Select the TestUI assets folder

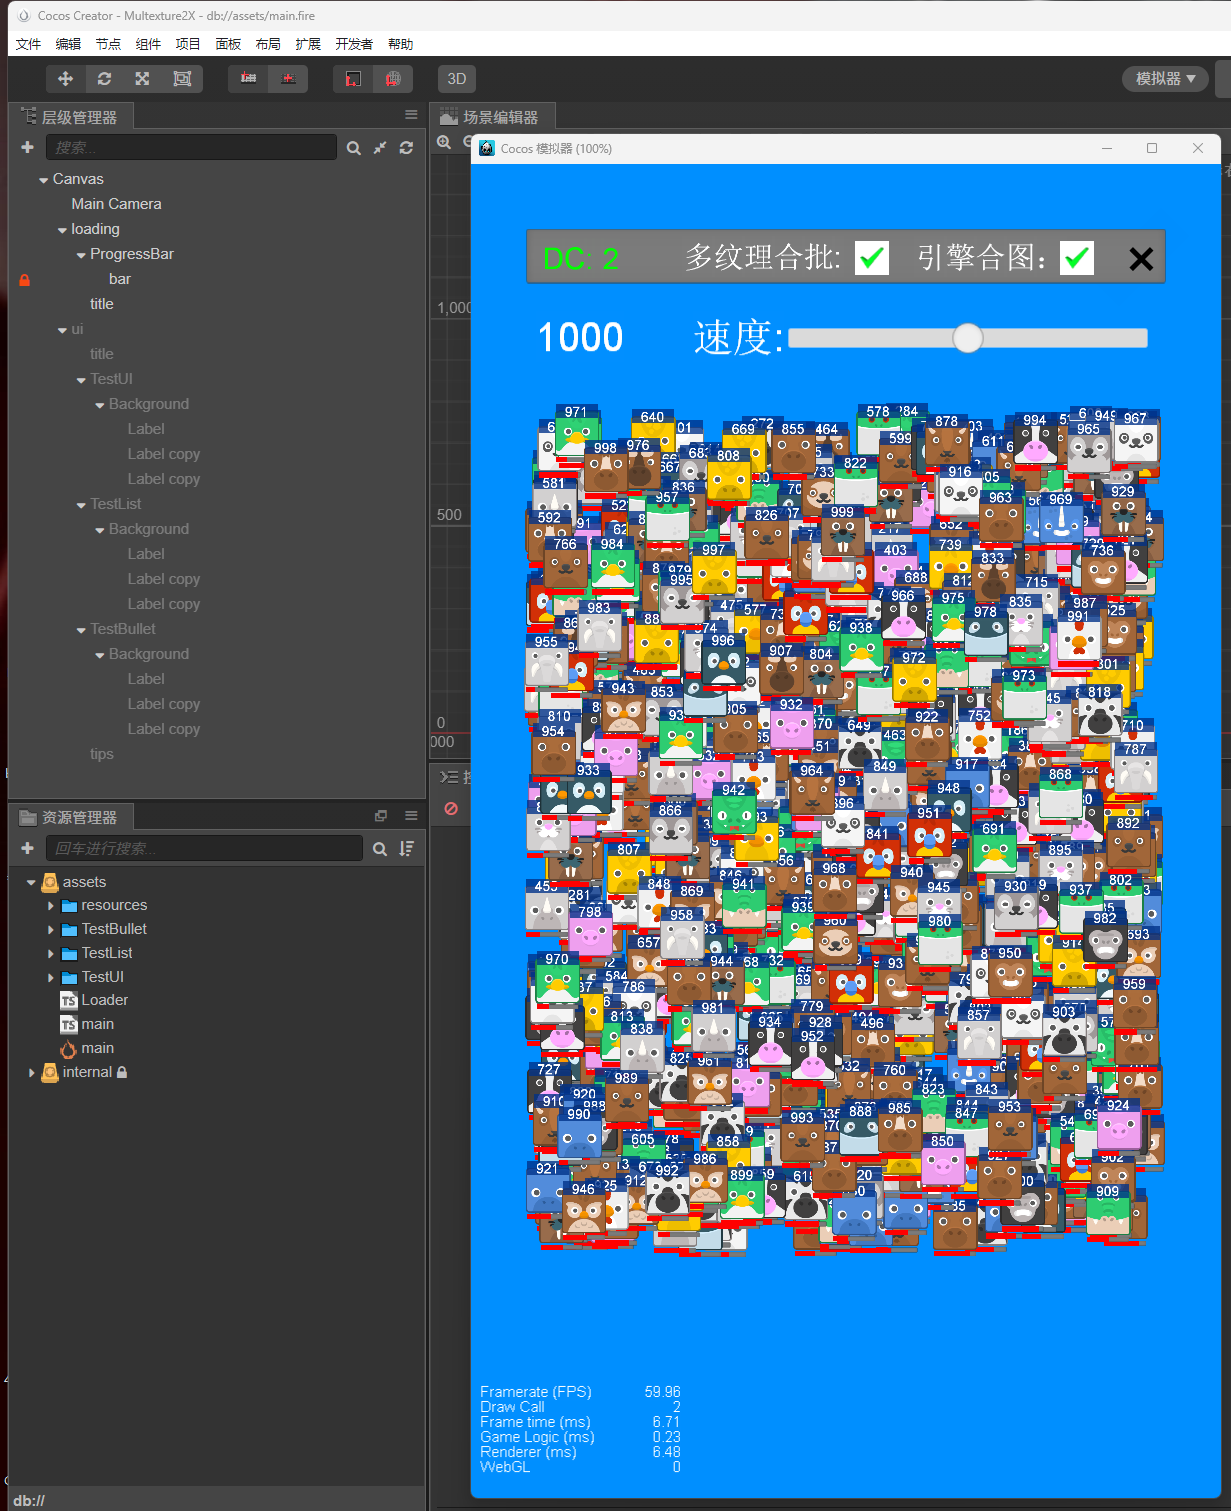(x=103, y=977)
